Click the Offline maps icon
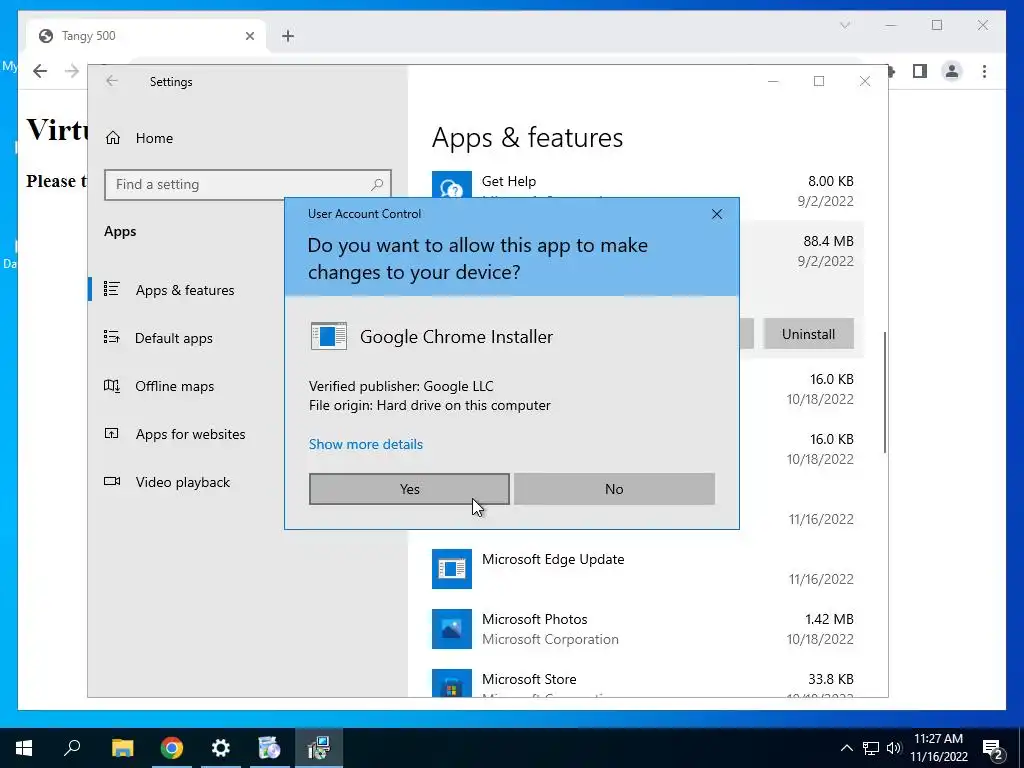Screen dimensions: 1024x768 click(x=112, y=385)
